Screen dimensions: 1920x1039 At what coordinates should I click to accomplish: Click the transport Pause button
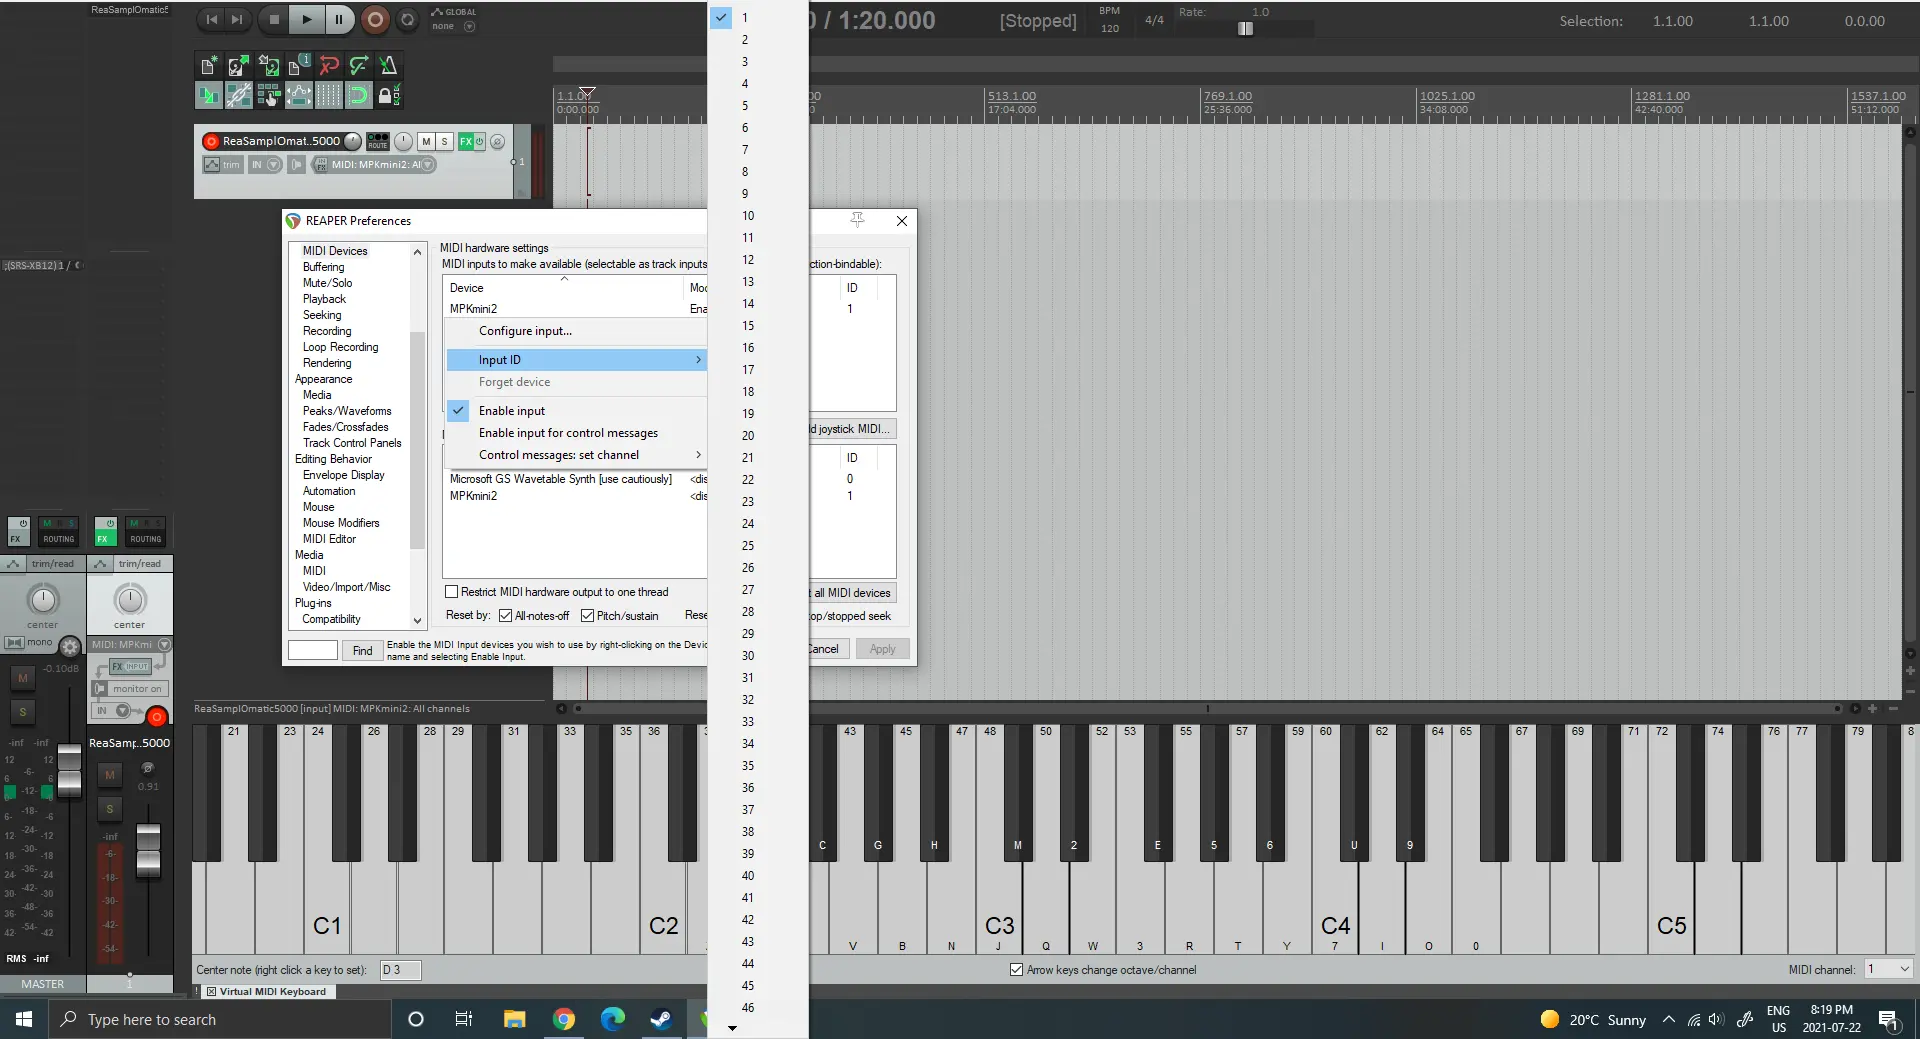click(x=339, y=19)
